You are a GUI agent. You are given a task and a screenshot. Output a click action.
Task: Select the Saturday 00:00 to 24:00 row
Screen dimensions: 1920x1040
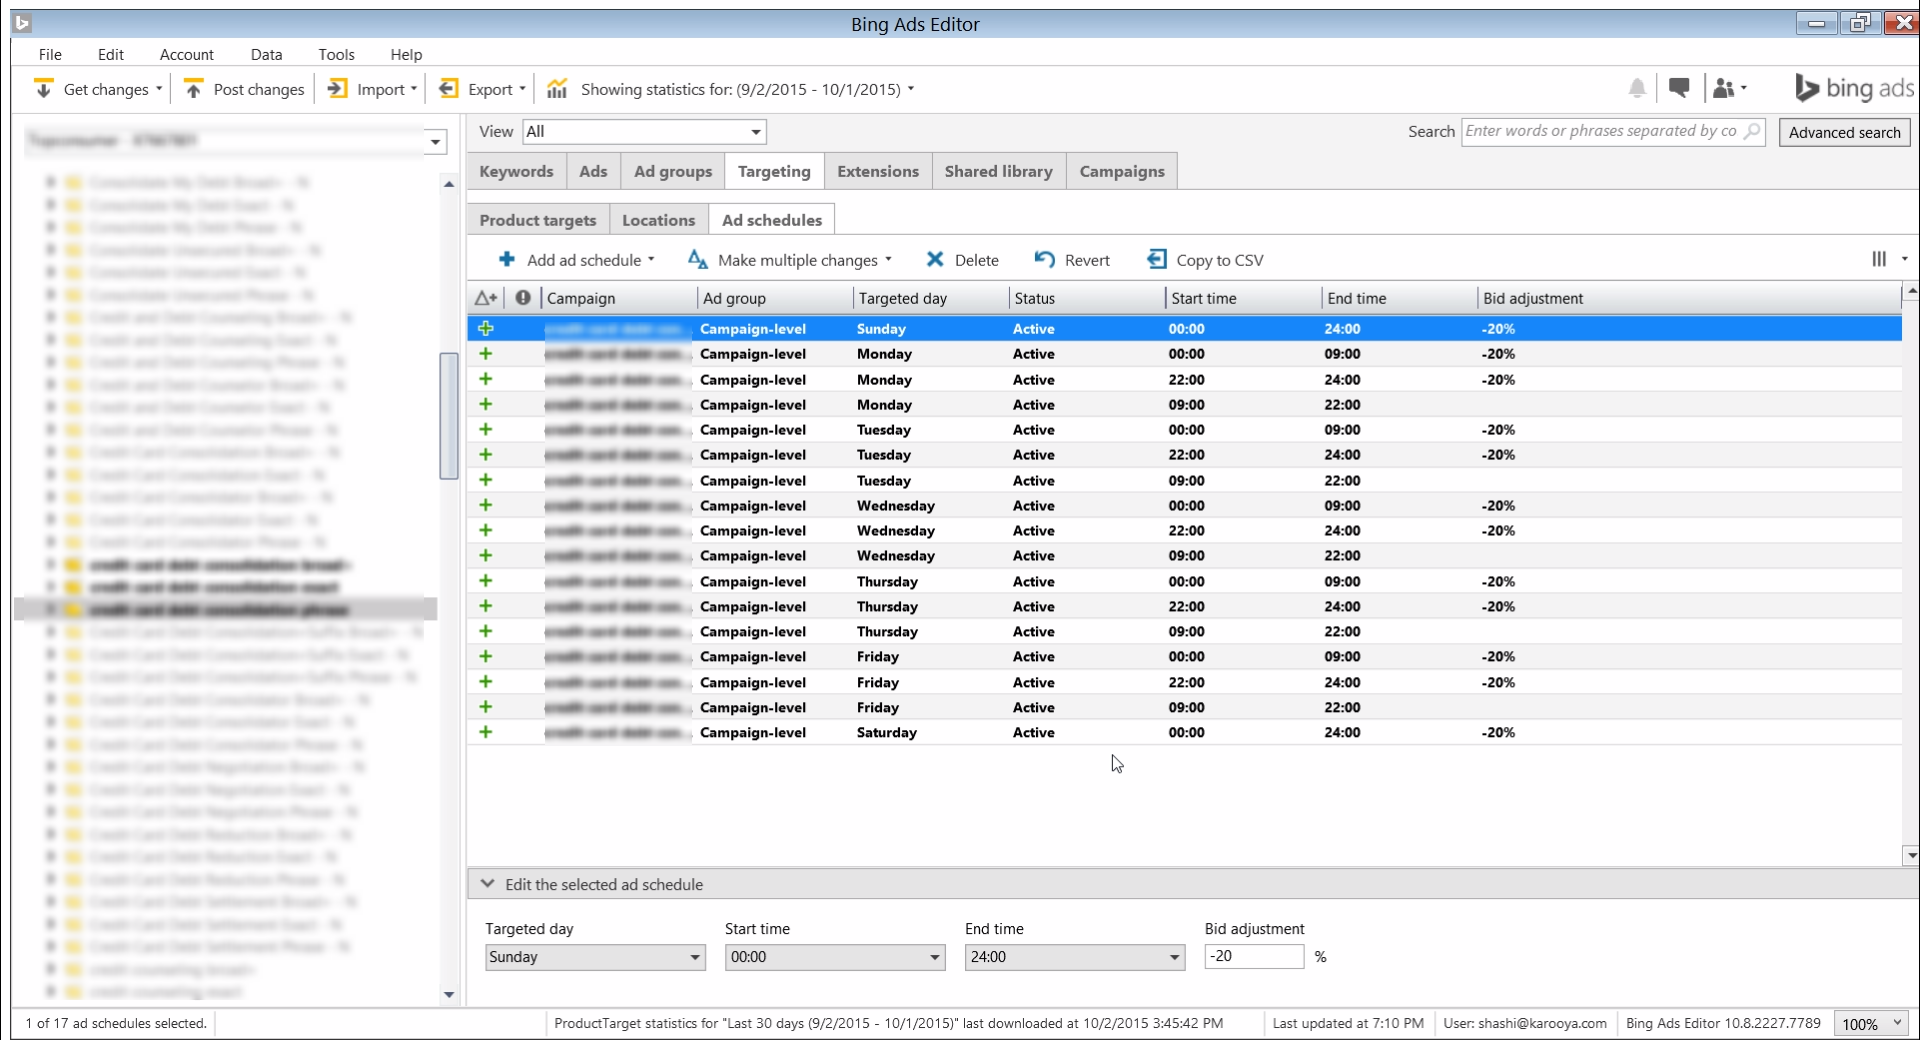(x=1184, y=732)
